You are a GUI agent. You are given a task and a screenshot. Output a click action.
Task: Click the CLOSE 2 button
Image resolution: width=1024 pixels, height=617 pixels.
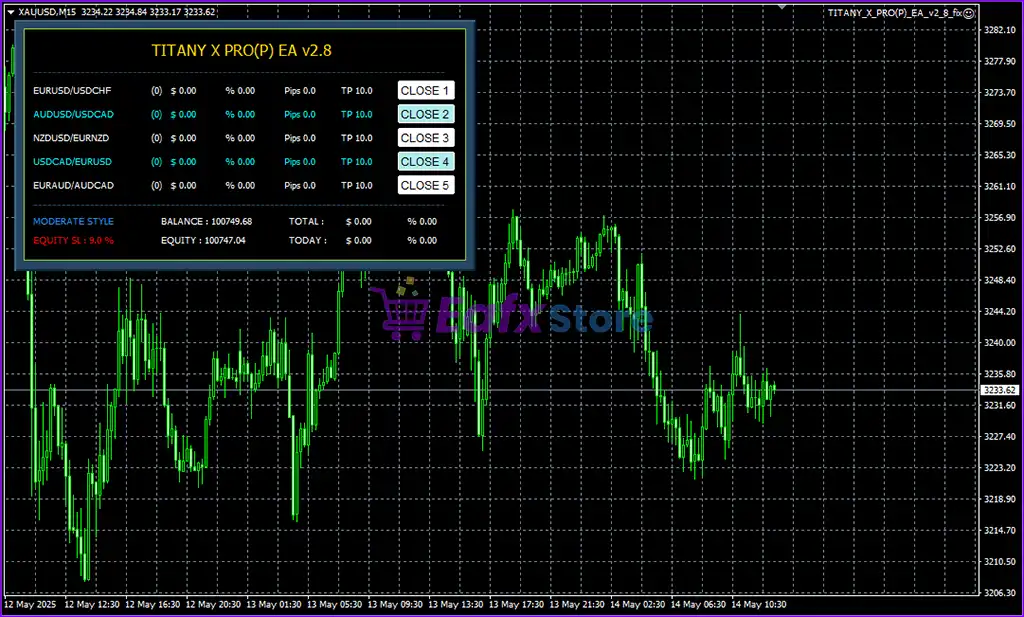(x=426, y=114)
